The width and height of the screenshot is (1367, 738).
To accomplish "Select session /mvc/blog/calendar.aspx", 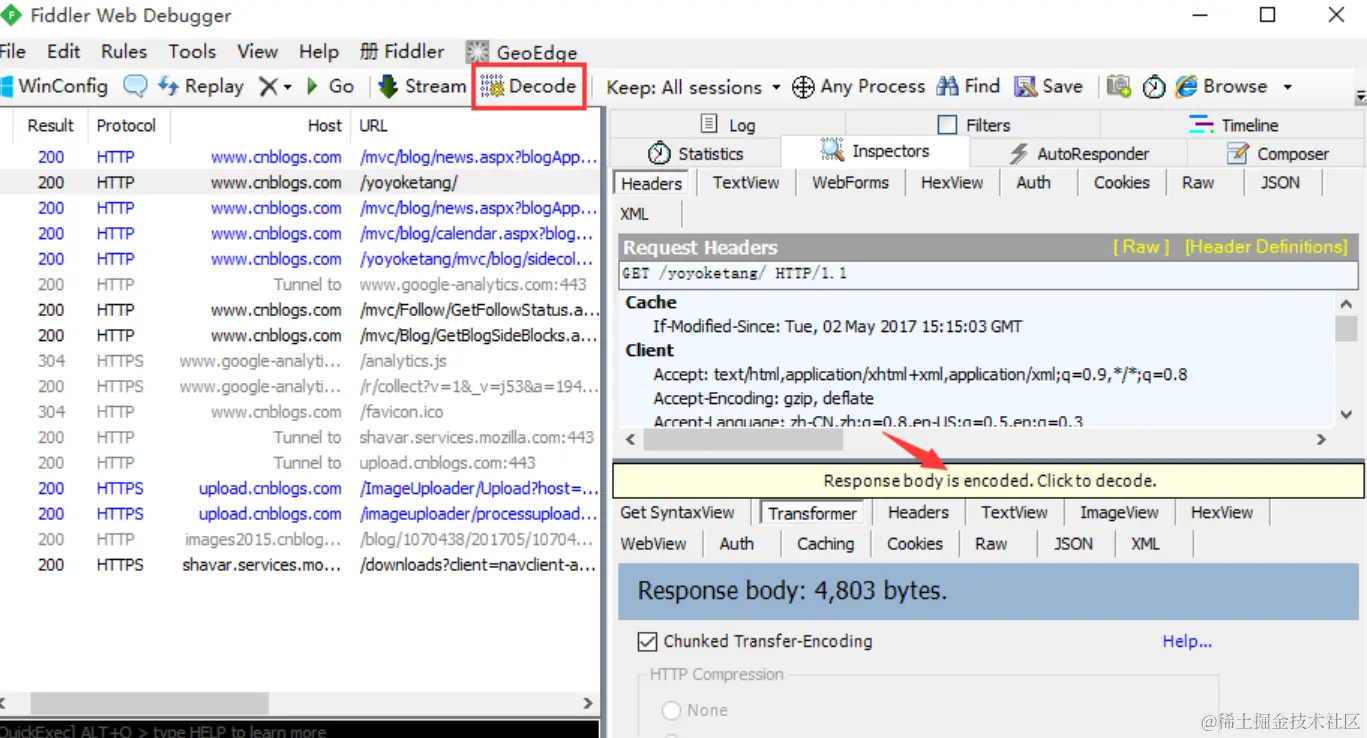I will (x=299, y=234).
